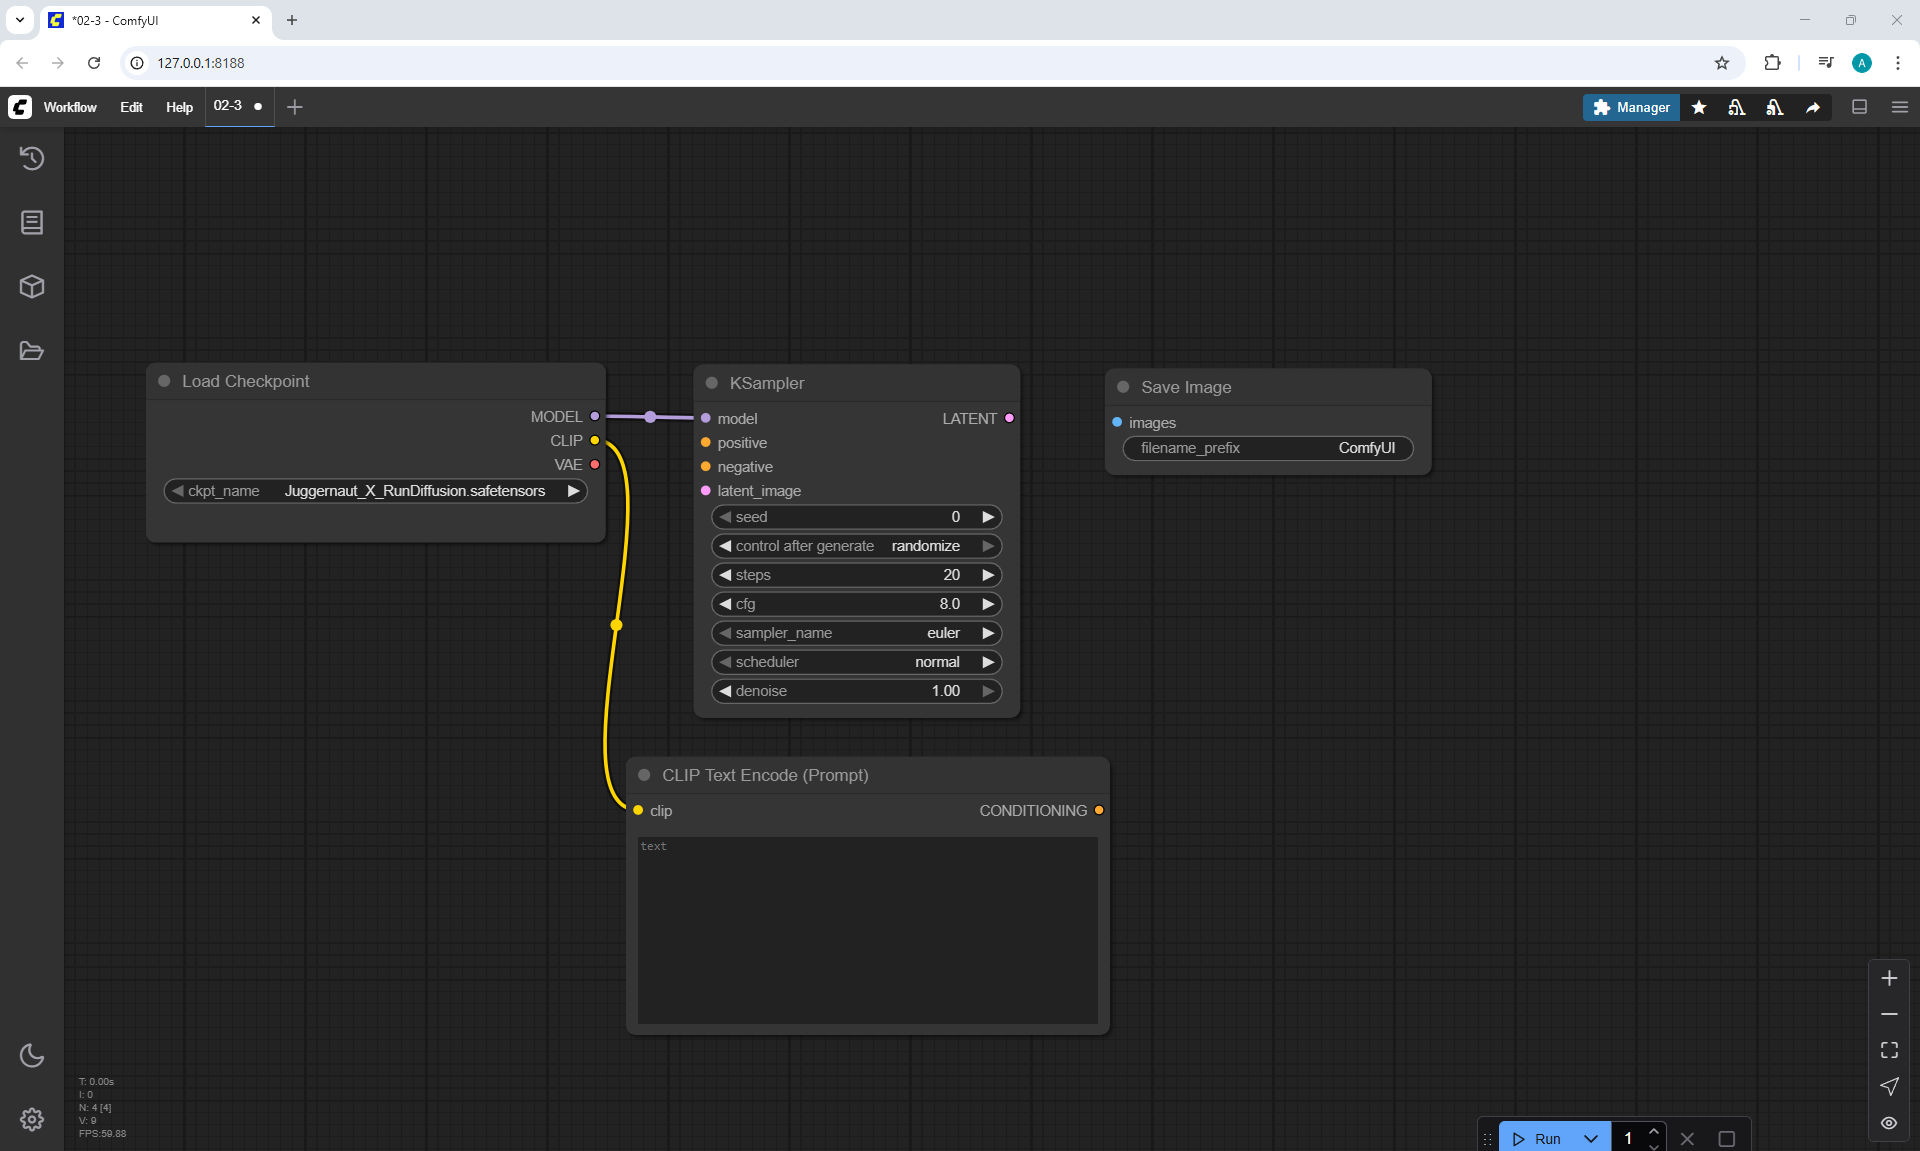Open the model library cube icon
The height and width of the screenshot is (1151, 1920).
click(x=32, y=287)
